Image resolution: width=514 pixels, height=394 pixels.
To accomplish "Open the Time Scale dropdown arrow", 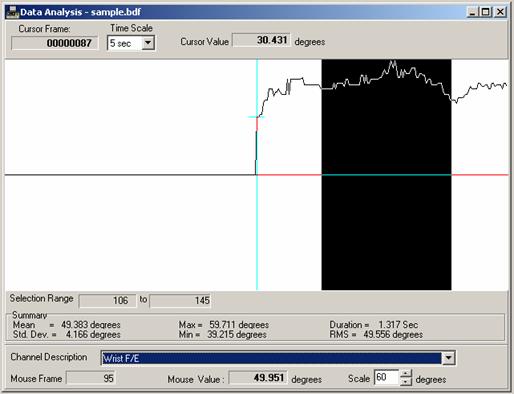I will pos(148,43).
